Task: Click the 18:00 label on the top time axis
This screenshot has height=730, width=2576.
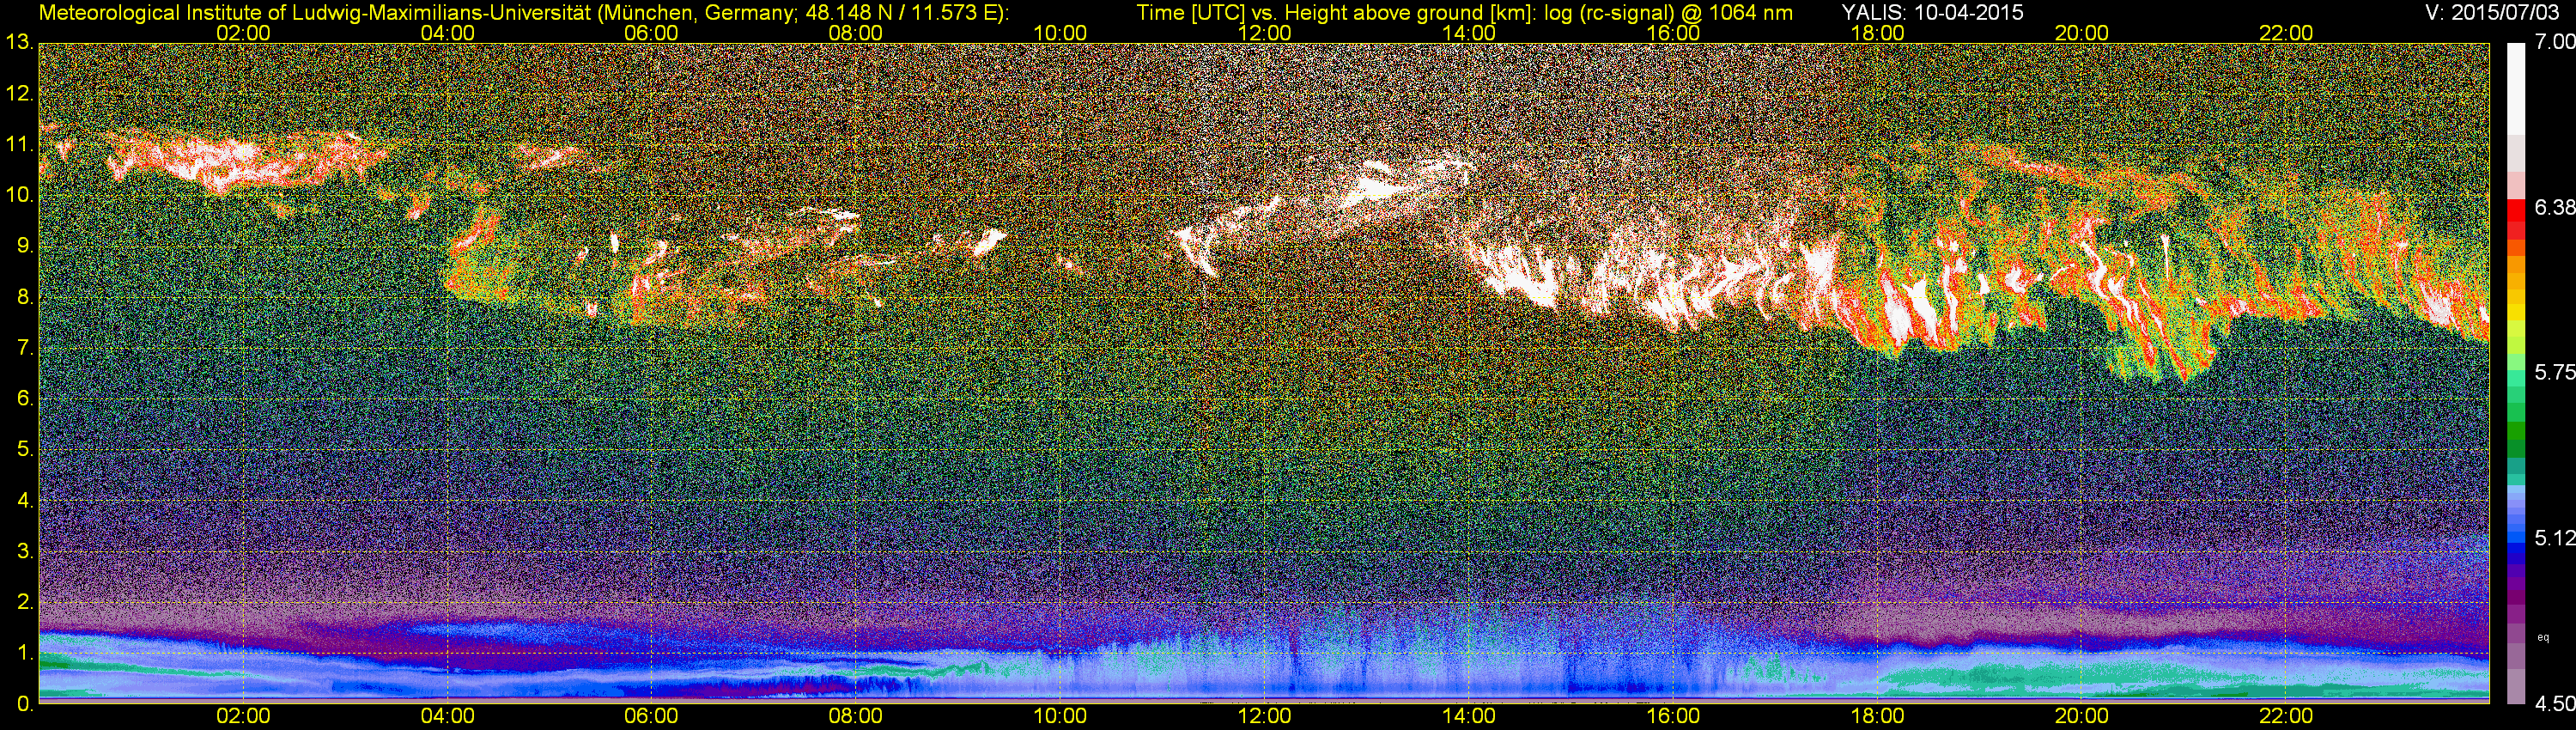Action: pos(1877,33)
